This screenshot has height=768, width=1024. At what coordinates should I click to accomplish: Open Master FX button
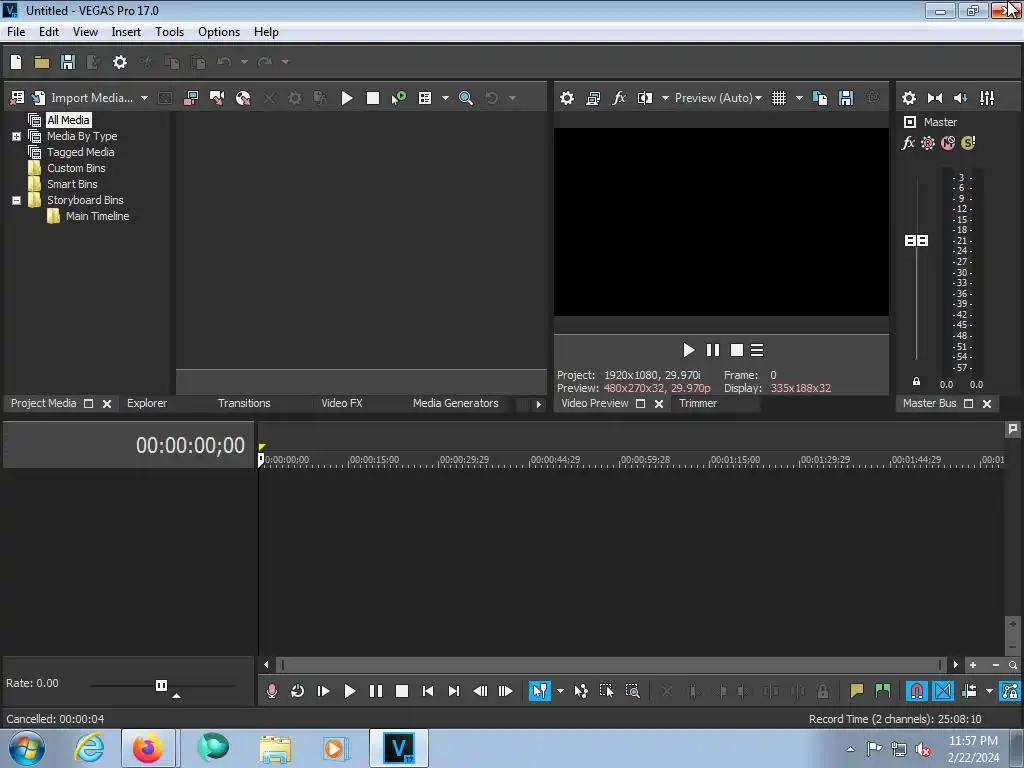[908, 143]
